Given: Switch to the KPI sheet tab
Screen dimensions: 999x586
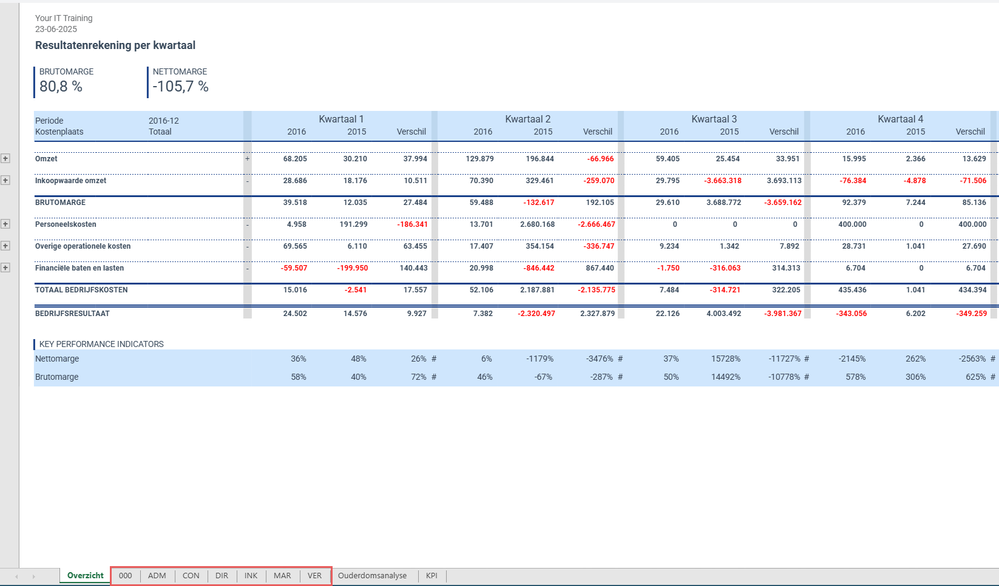Looking at the screenshot, I should pyautogui.click(x=432, y=575).
